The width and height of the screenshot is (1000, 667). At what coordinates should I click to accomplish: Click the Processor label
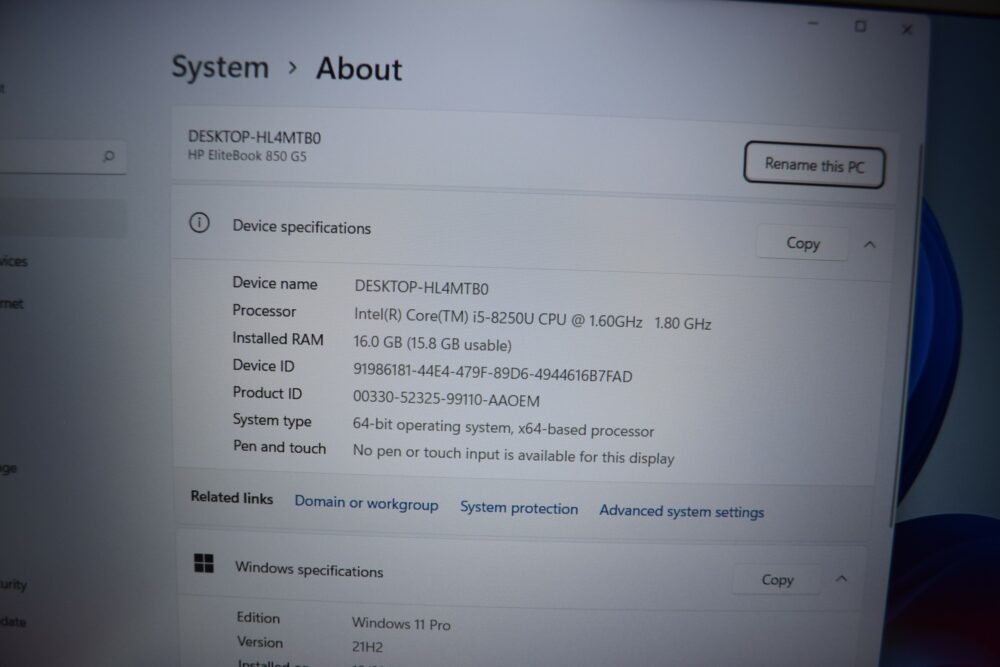point(264,311)
